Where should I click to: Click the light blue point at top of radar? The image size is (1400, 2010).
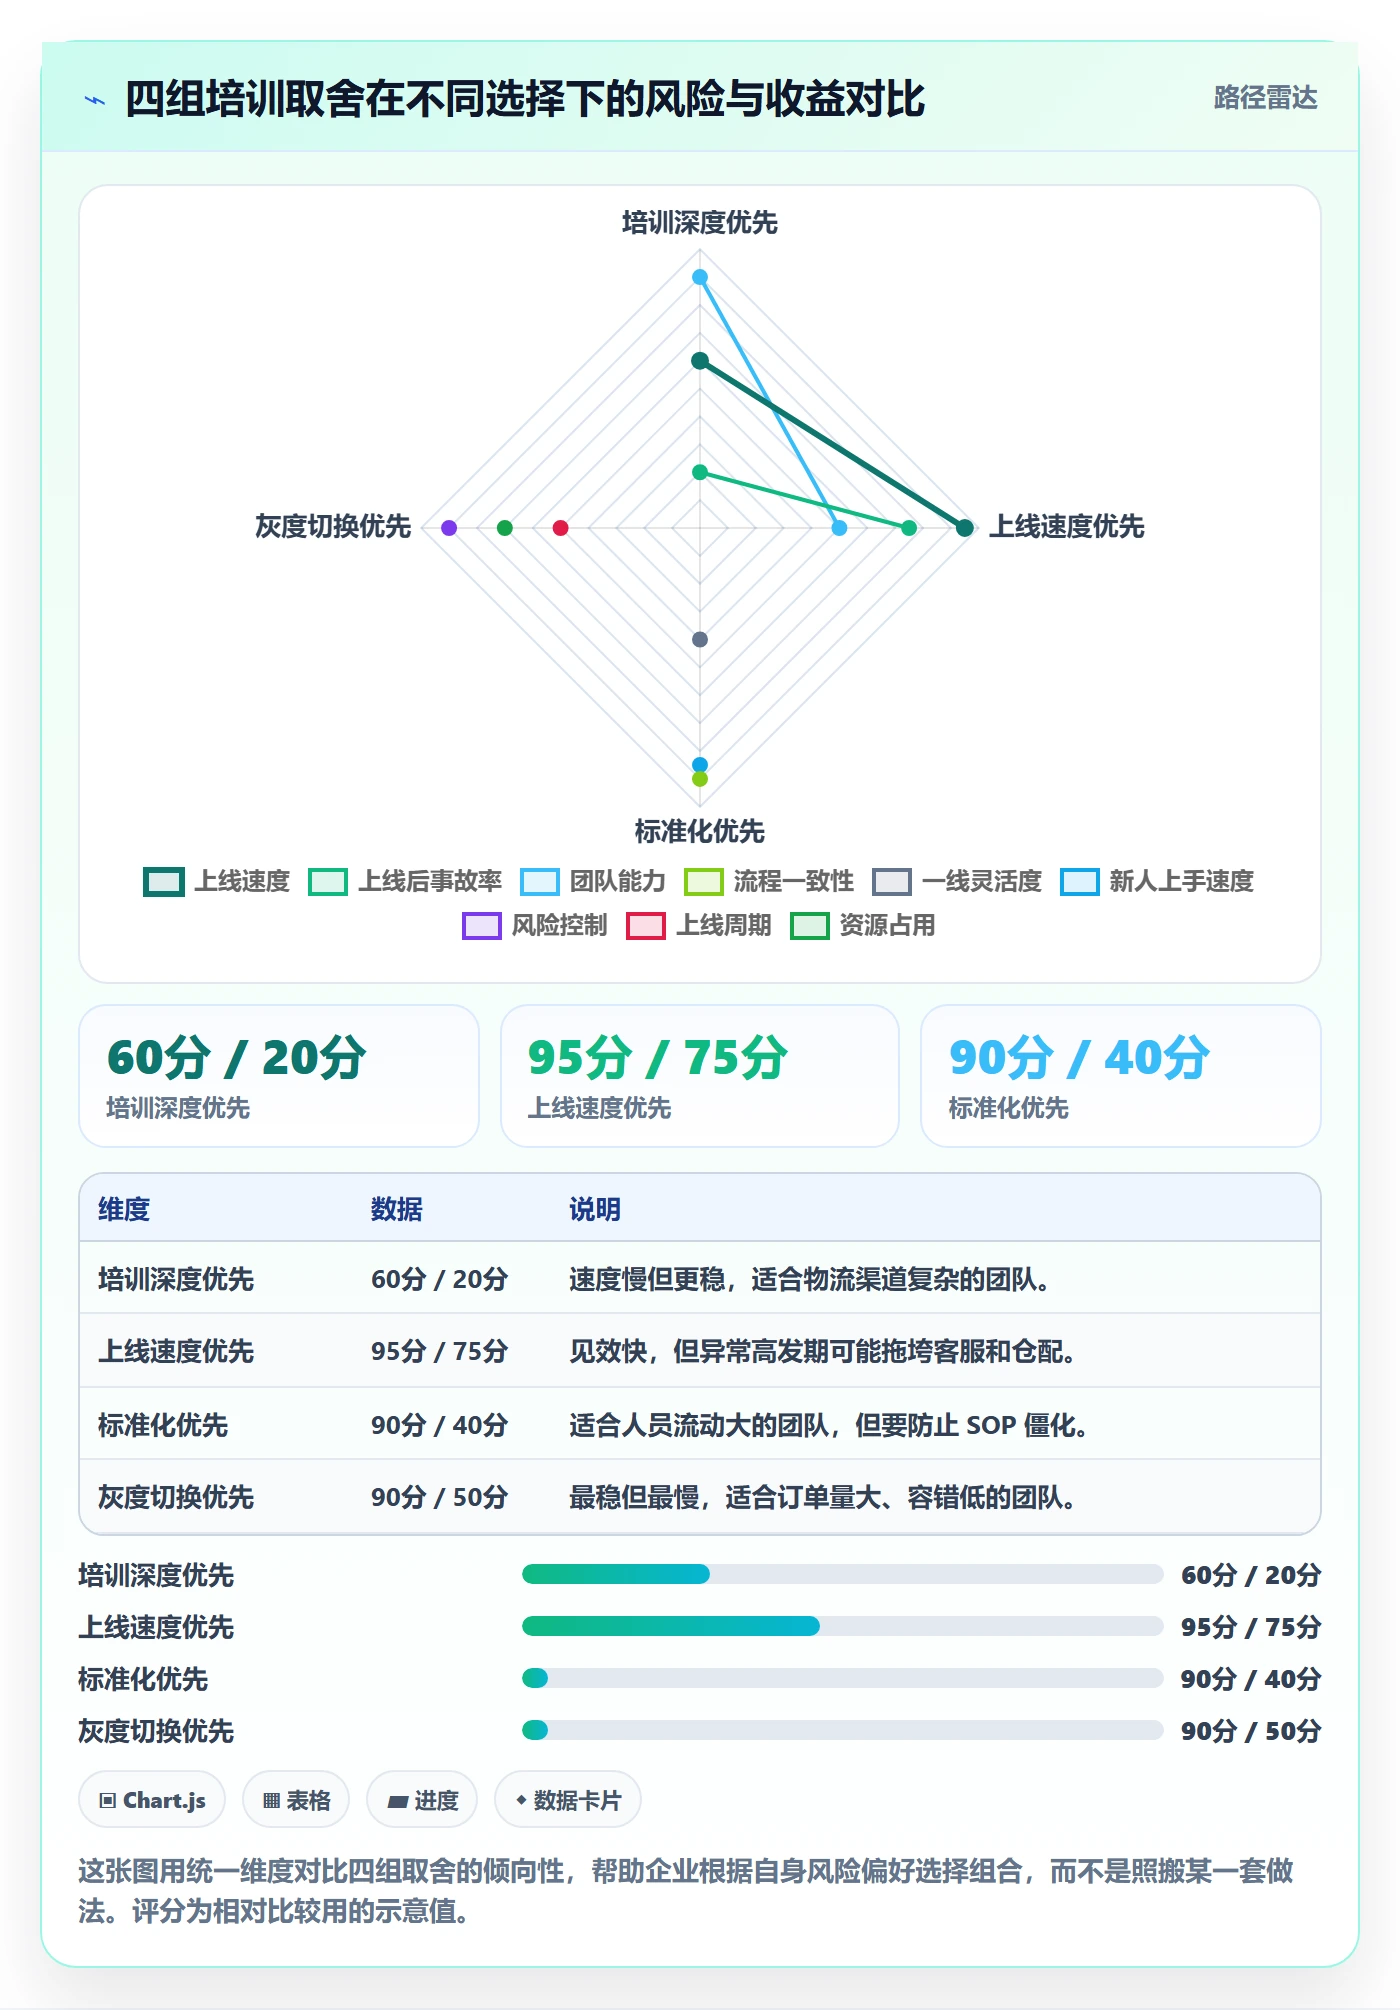[700, 277]
